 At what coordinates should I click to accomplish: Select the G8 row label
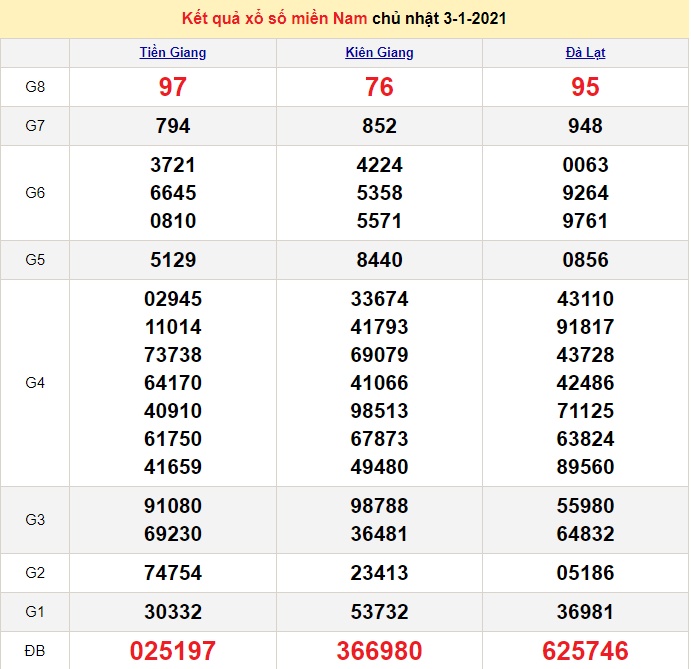point(35,87)
